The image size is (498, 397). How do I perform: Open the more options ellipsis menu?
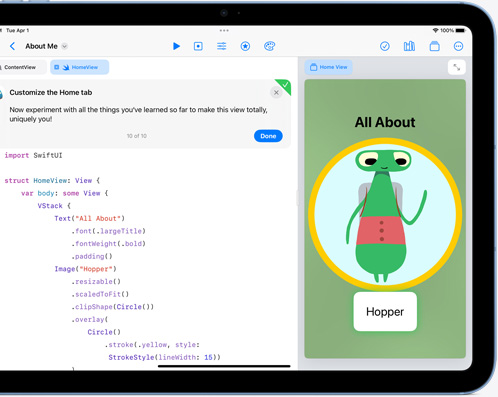coord(458,46)
